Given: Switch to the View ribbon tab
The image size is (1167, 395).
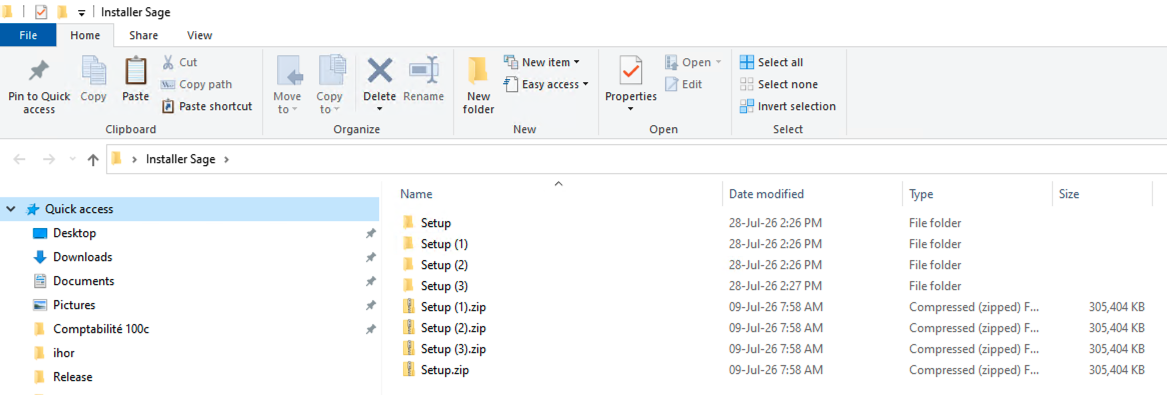Looking at the screenshot, I should coord(199,35).
